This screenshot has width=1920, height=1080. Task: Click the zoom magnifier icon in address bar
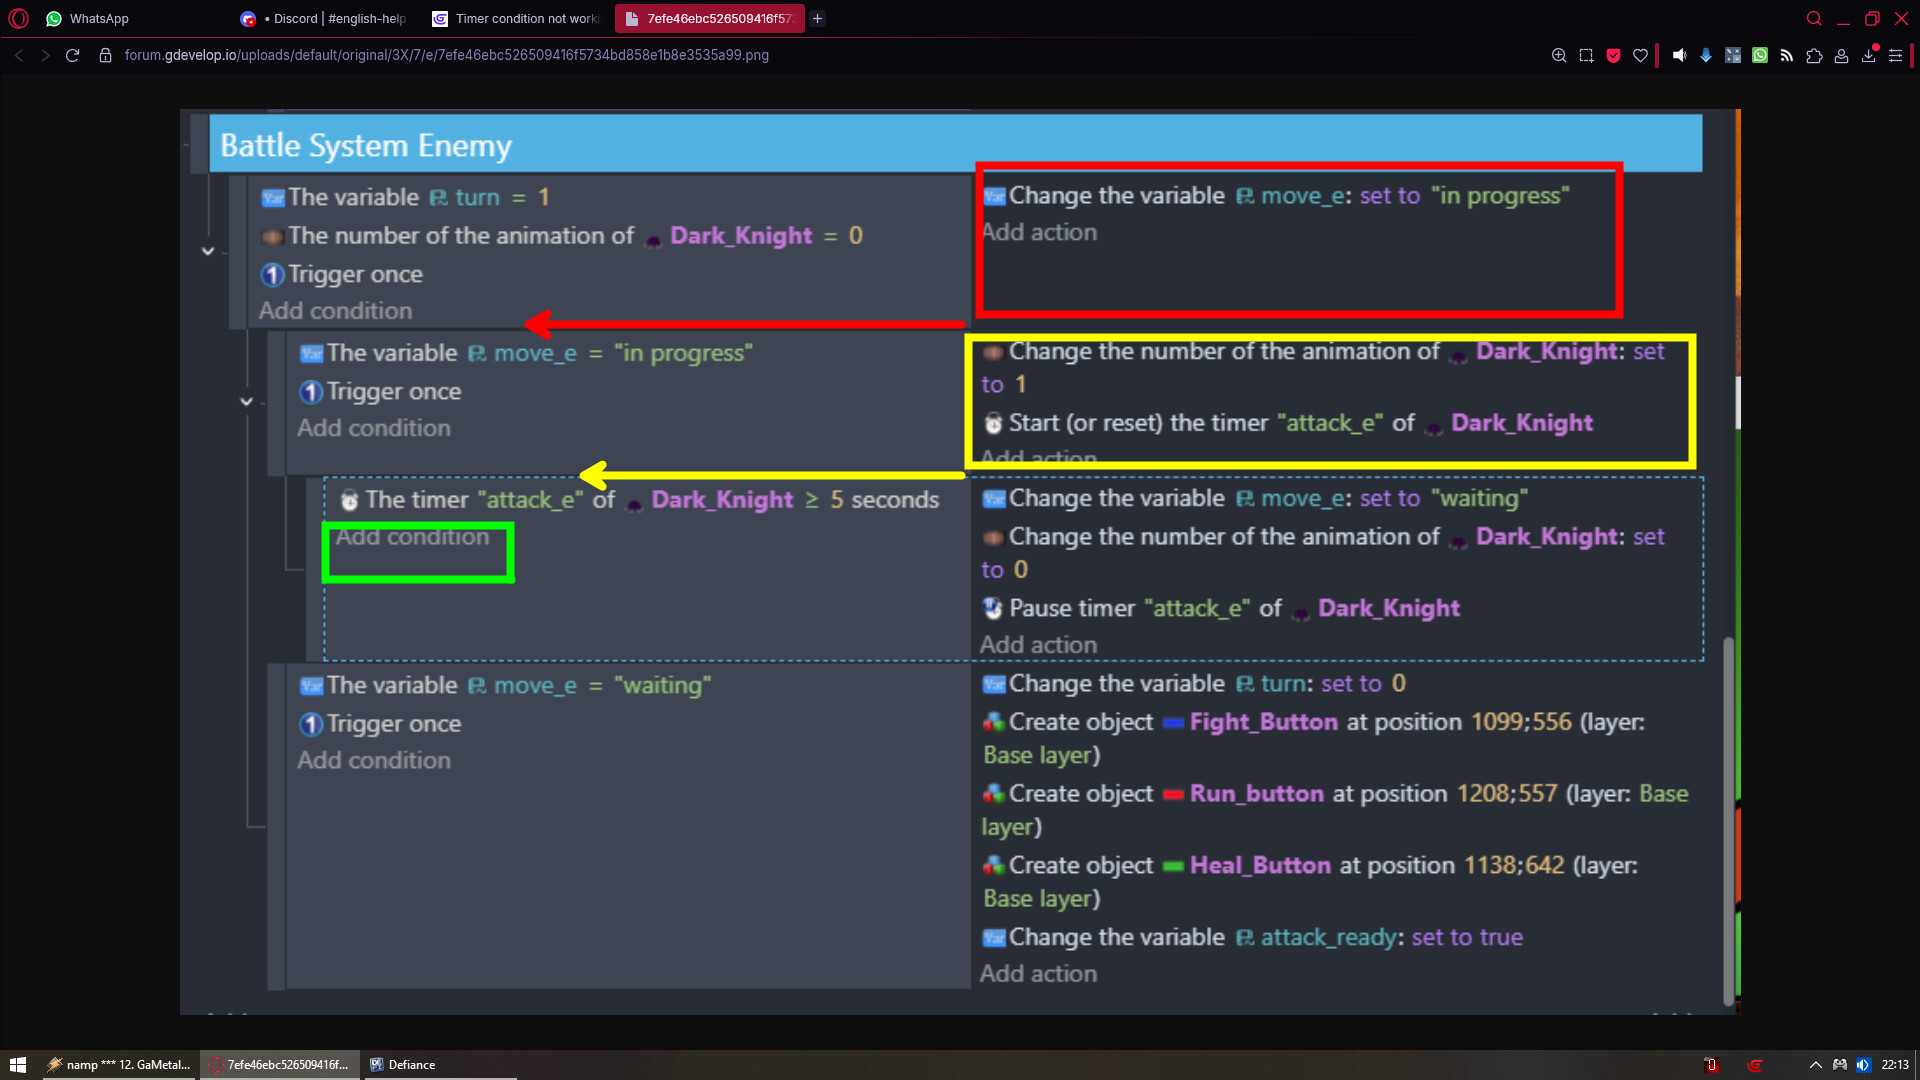(x=1559, y=56)
